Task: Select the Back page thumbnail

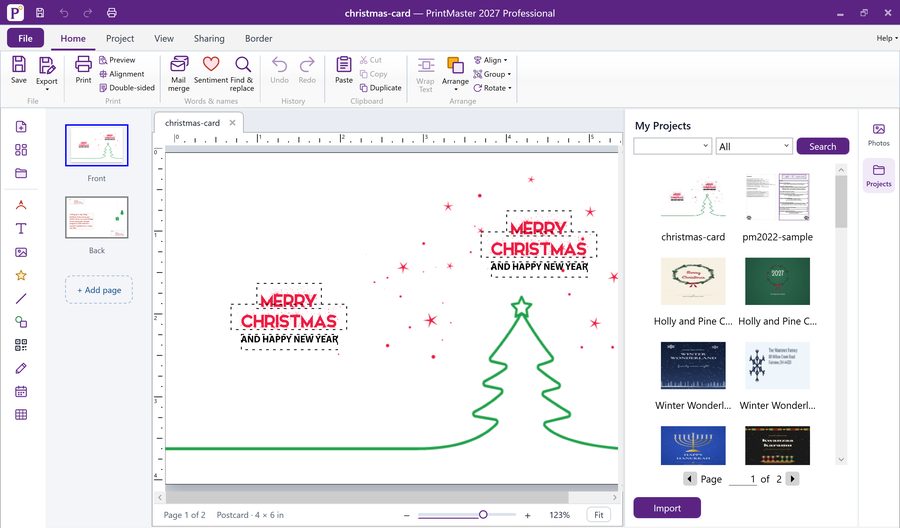Action: 96,218
